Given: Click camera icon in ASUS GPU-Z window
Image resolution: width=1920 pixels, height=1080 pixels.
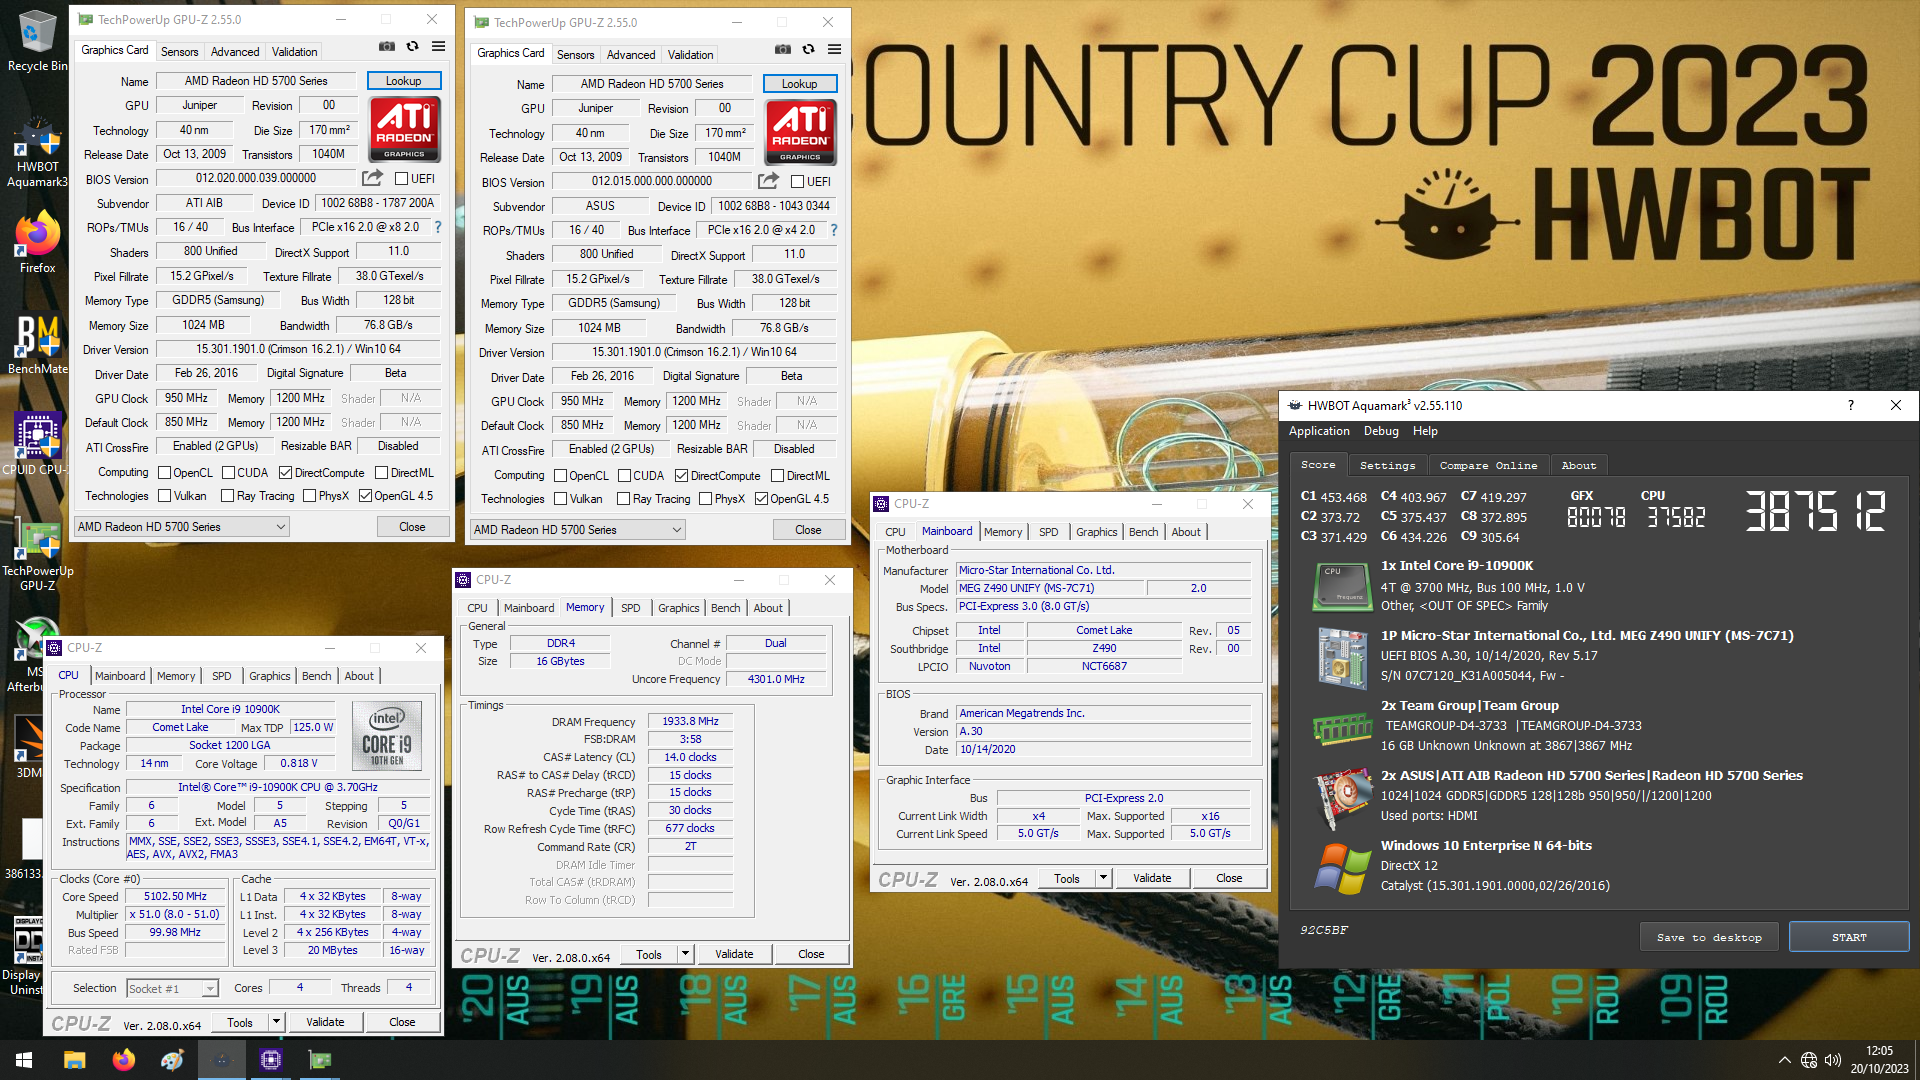Looking at the screenshot, I should 783,49.
